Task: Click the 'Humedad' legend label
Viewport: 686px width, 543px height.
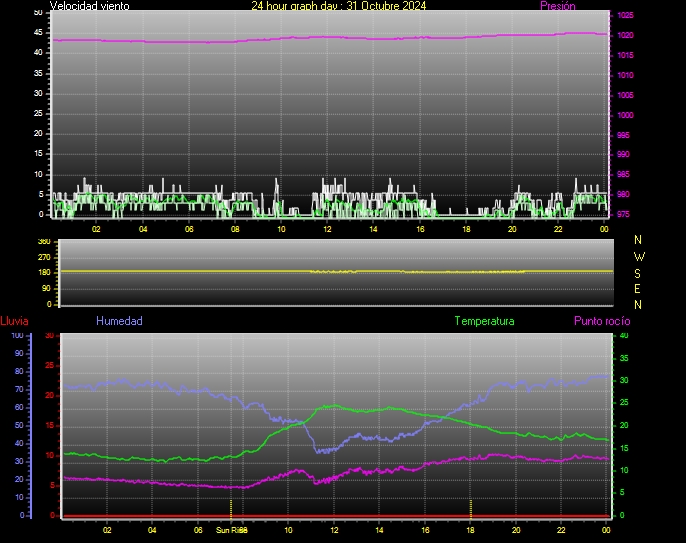Action: [x=119, y=321]
